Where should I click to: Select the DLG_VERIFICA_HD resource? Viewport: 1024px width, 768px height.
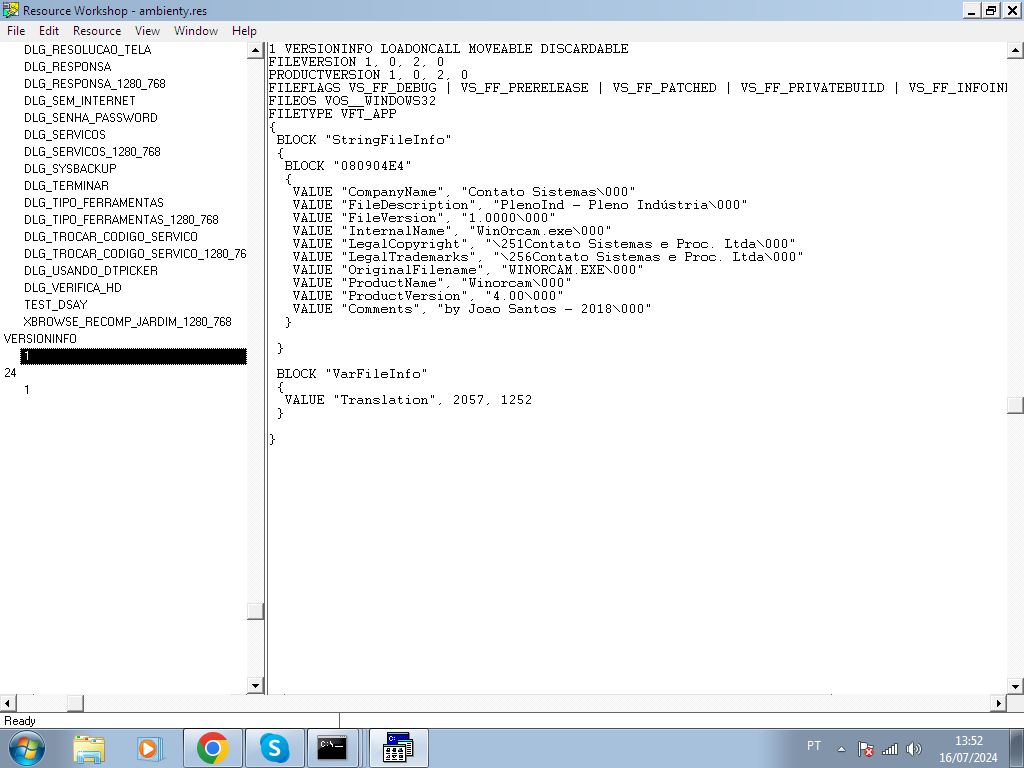73,287
